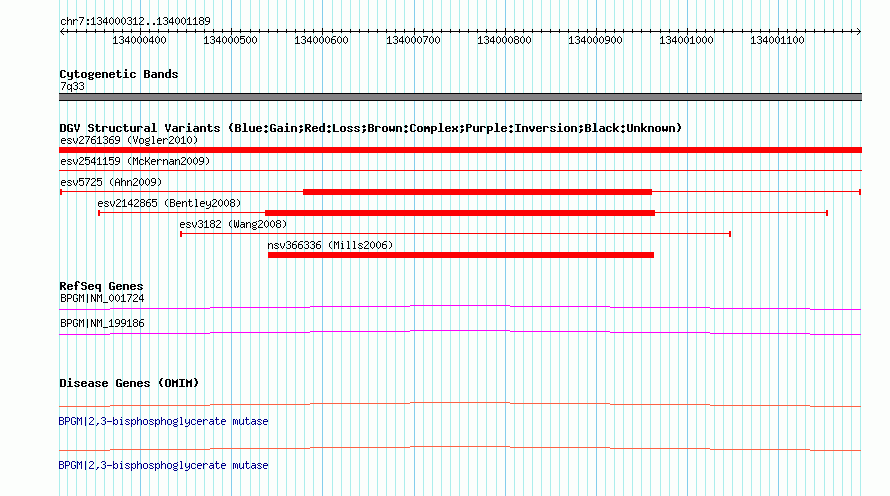Select the gray 7q33 cytogenetic band bar
The width and height of the screenshot is (890, 496).
(x=460, y=97)
